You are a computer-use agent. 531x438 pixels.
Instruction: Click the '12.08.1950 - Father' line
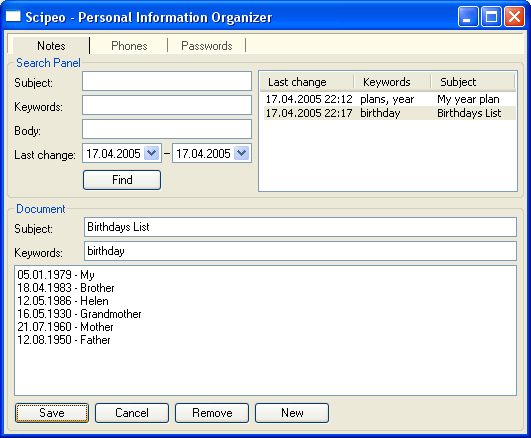(64, 340)
